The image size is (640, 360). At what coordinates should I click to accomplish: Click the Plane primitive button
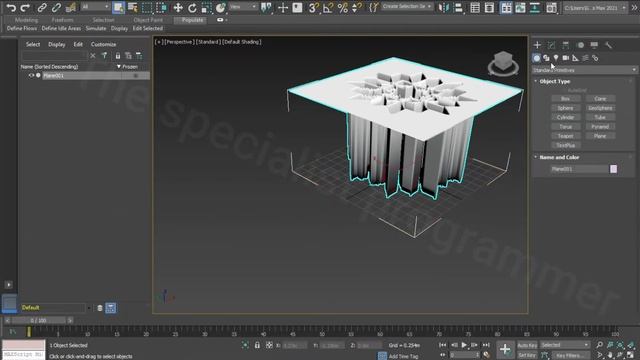tap(600, 136)
